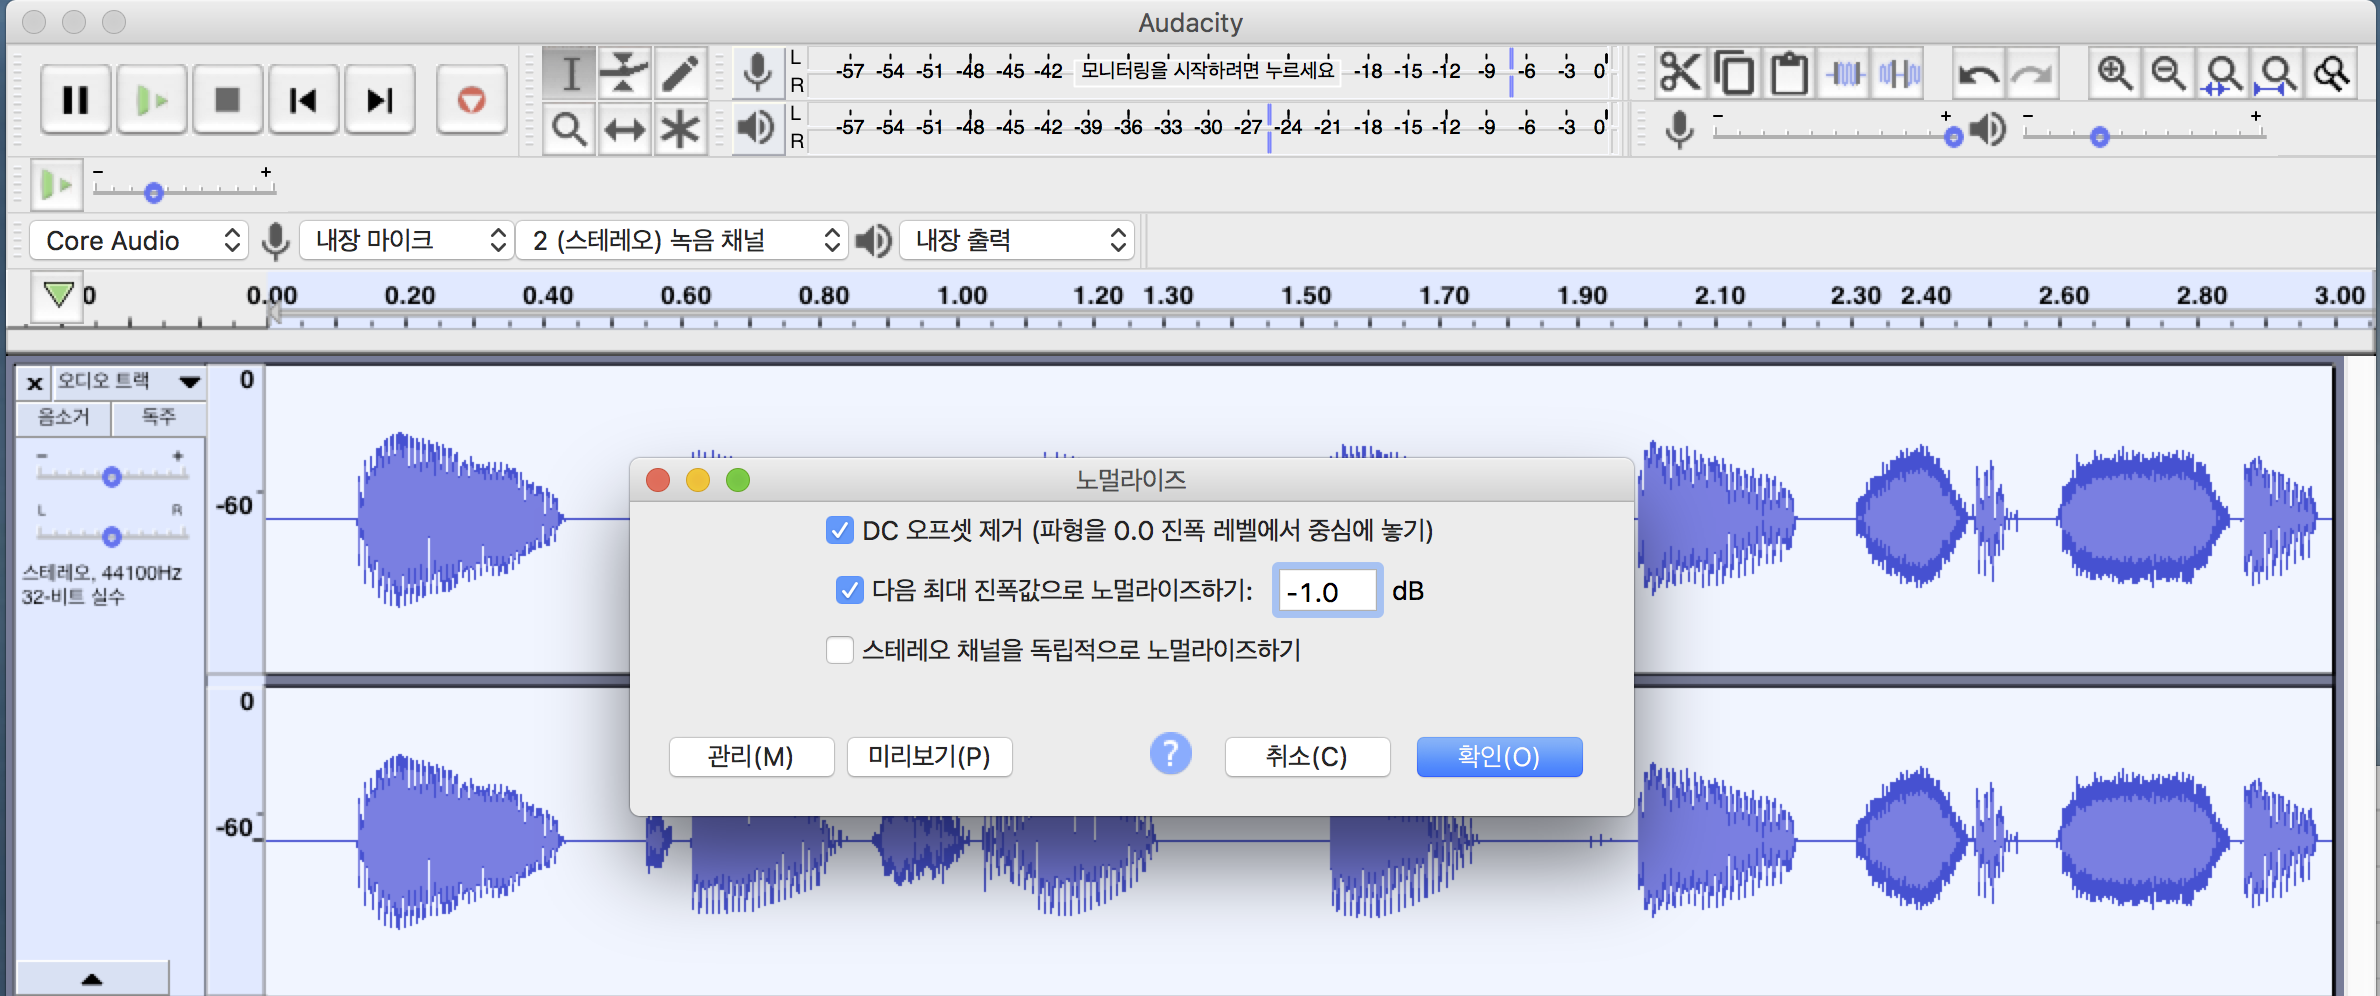Select the Envelope tool
2380x996 pixels.
[x=624, y=72]
